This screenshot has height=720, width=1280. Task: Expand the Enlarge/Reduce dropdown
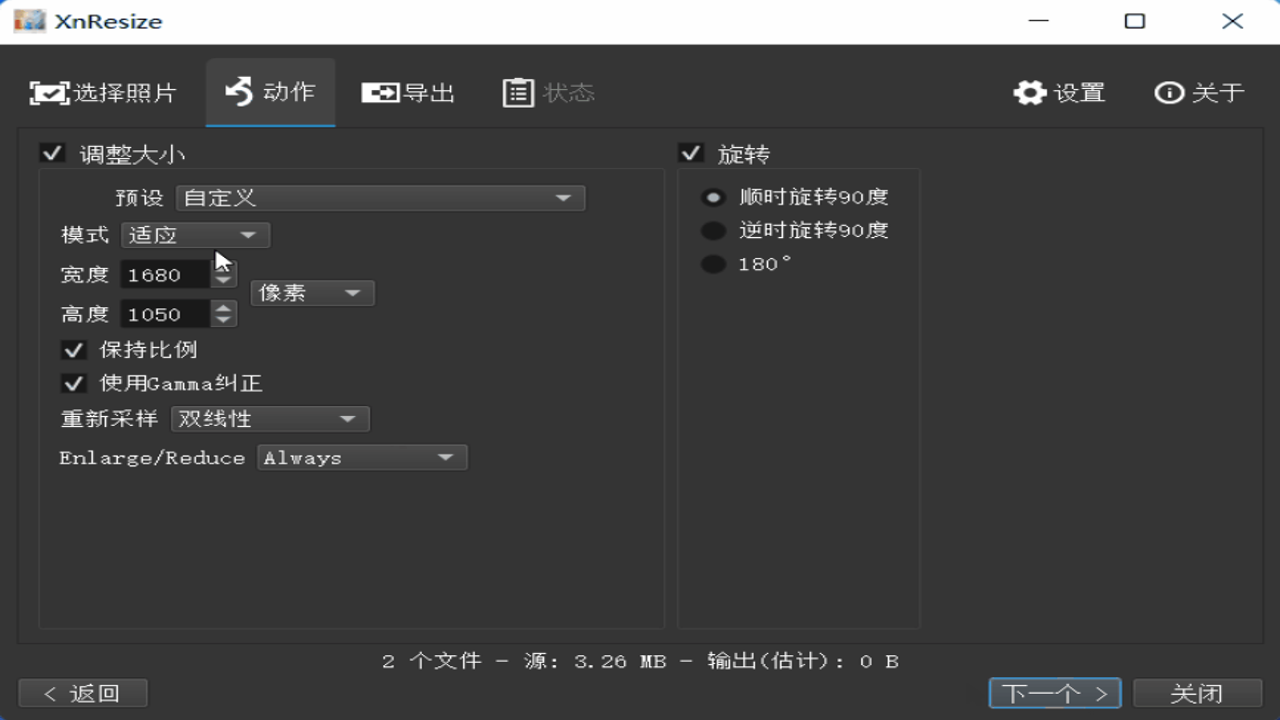pyautogui.click(x=362, y=458)
